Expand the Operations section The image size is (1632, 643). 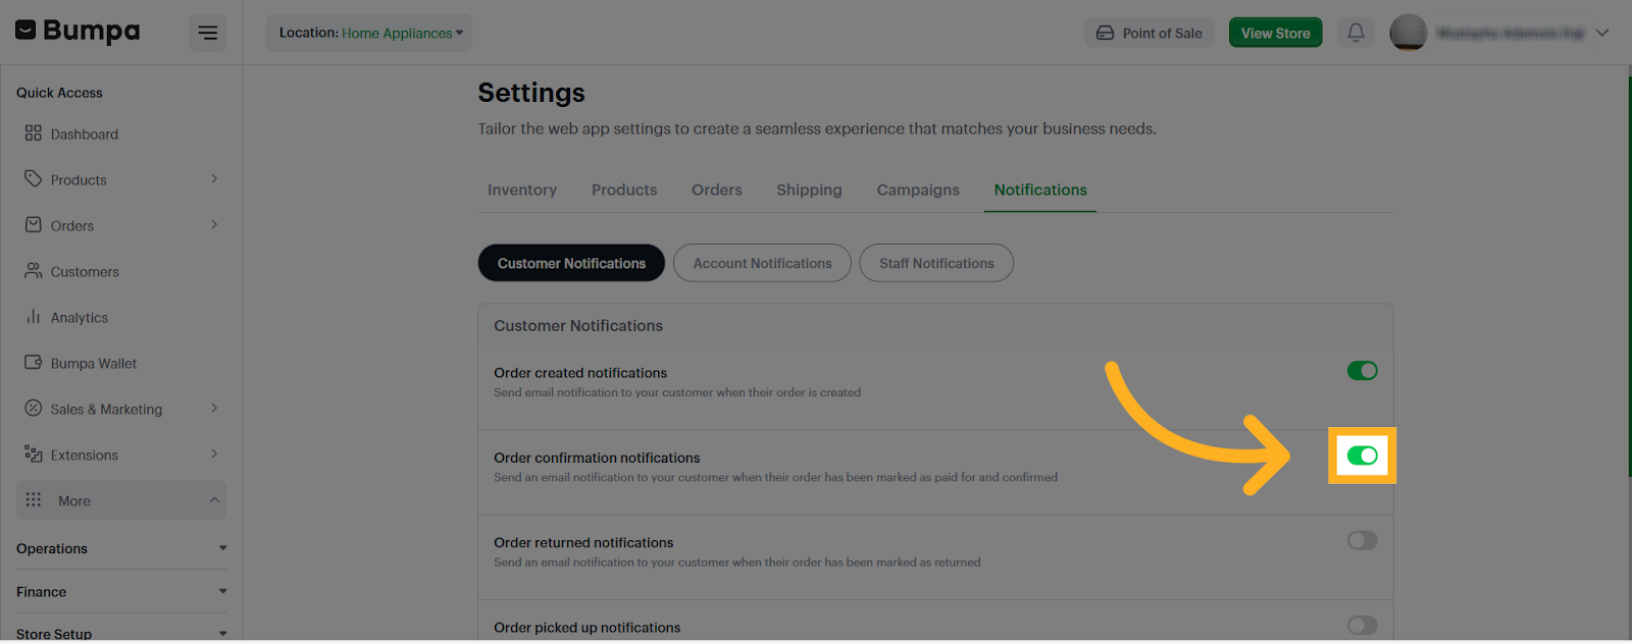120,548
